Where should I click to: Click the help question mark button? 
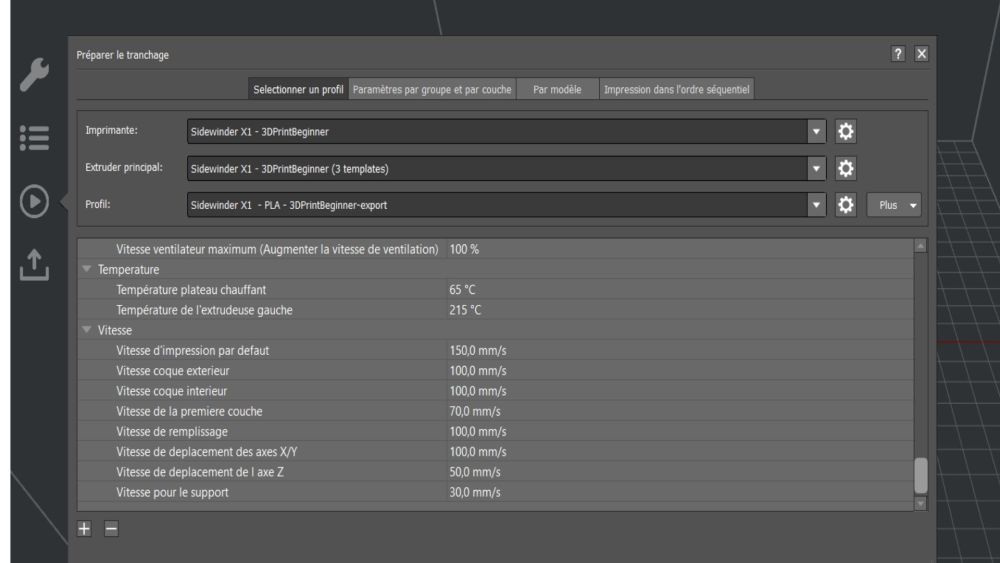click(x=898, y=54)
